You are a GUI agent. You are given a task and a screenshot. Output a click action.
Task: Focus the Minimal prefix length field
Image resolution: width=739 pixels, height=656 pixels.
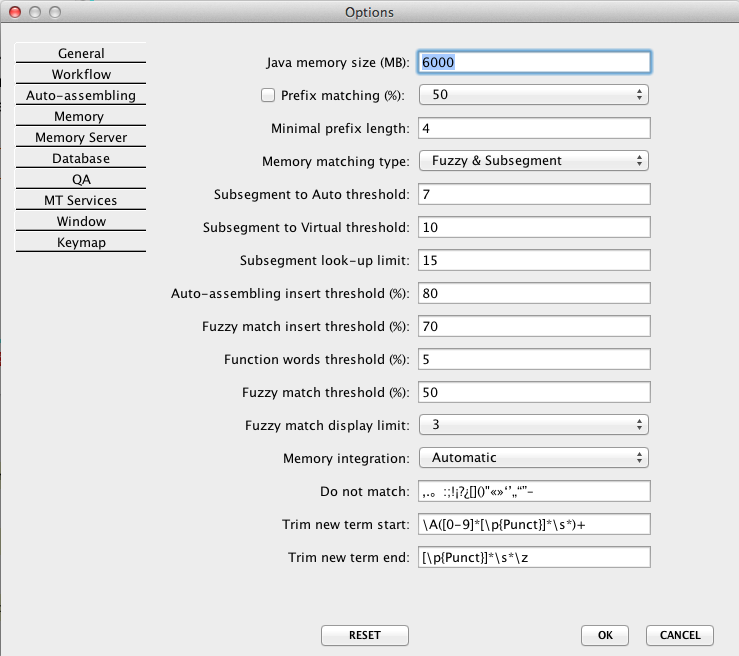tap(534, 128)
